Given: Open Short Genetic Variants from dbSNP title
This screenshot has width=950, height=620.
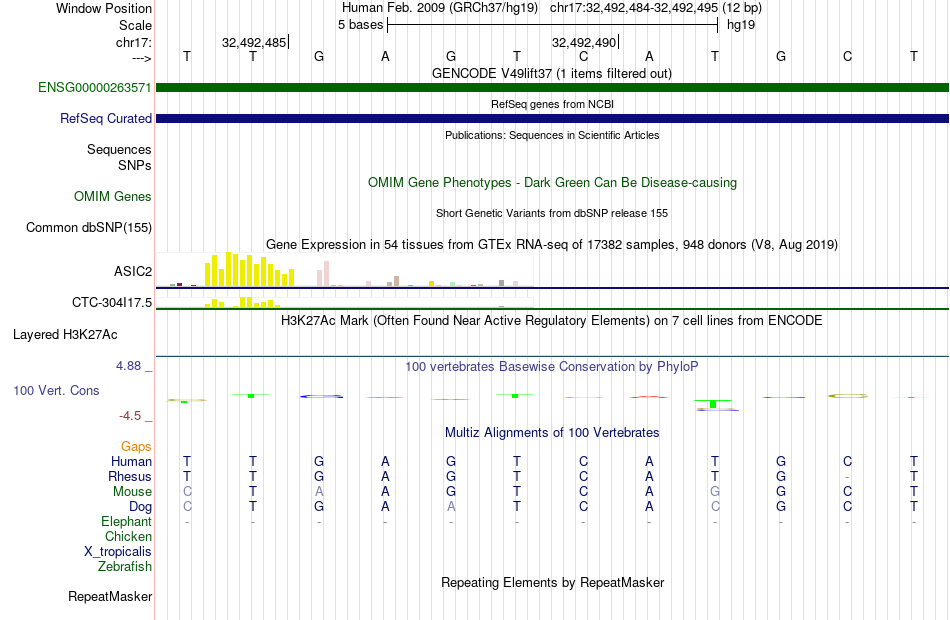Looking at the screenshot, I should [x=552, y=213].
